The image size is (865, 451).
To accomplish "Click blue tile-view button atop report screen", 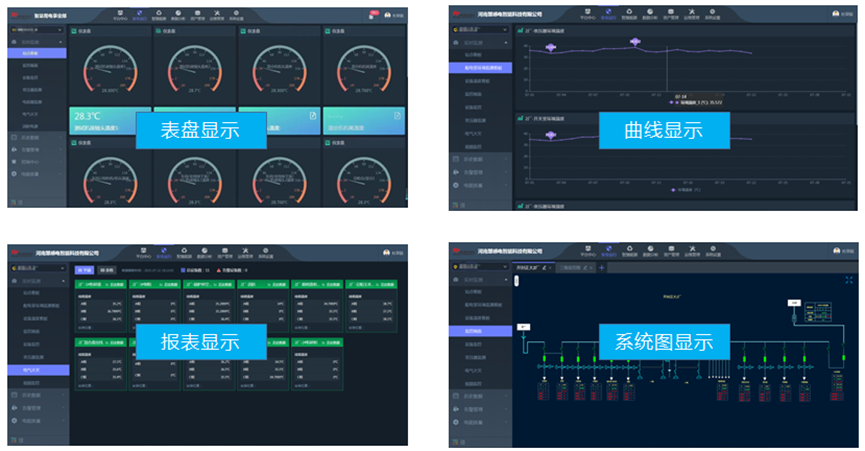I will [86, 269].
